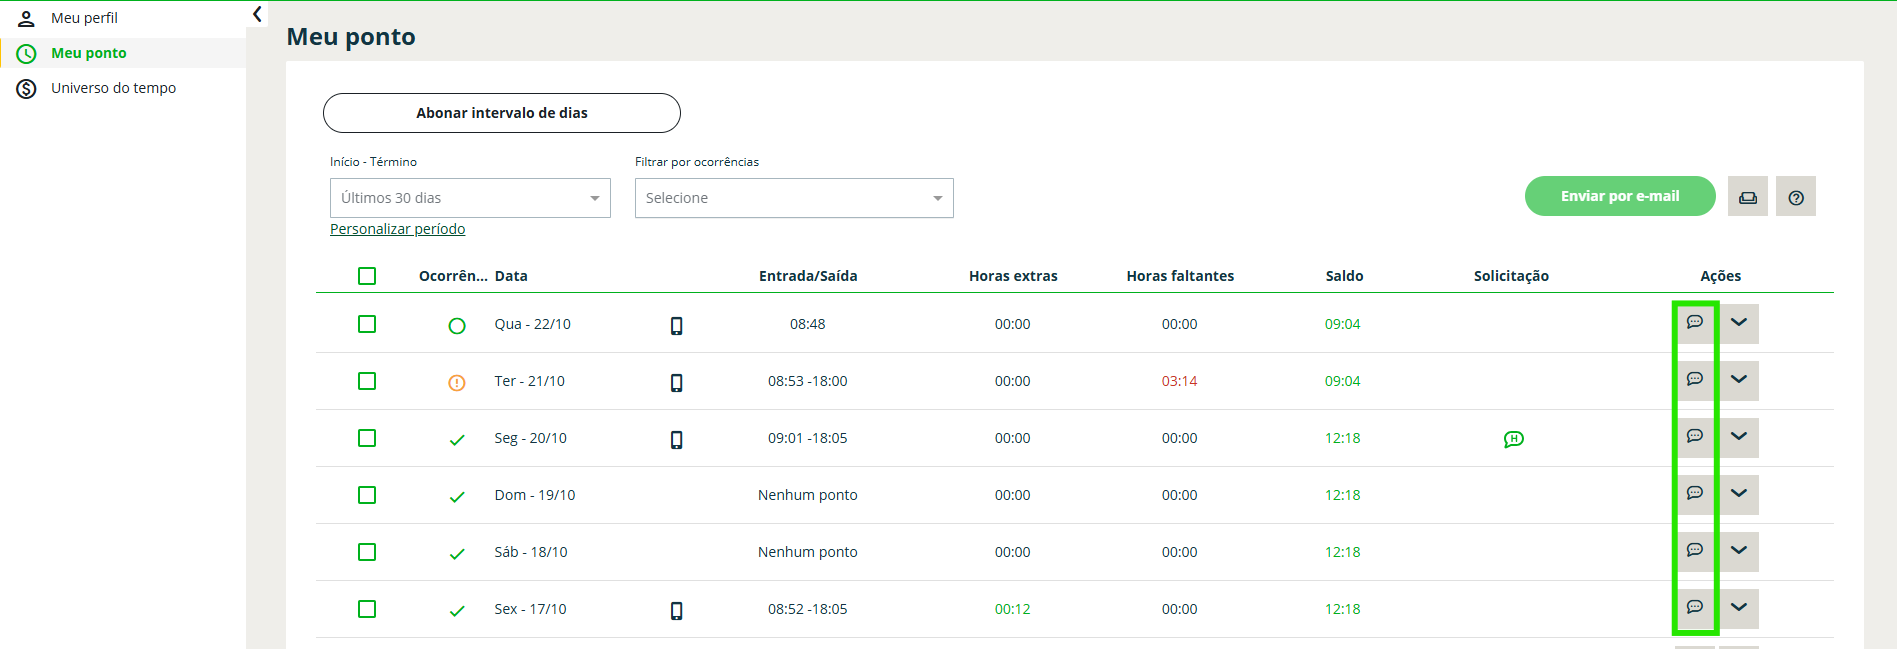Click the warning icon on Ter - 21/10
Viewport: 1897px width, 649px height.
pos(457,382)
